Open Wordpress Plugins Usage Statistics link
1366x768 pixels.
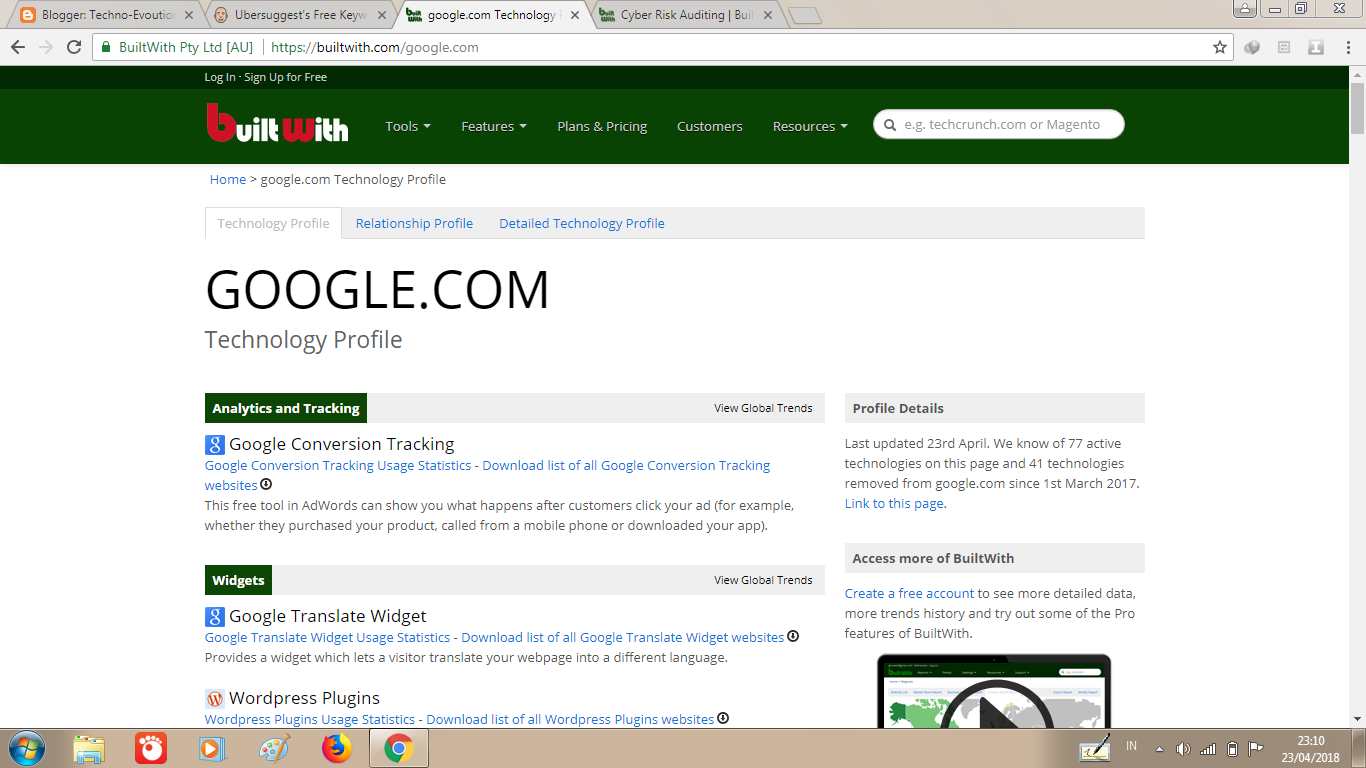[x=310, y=719]
